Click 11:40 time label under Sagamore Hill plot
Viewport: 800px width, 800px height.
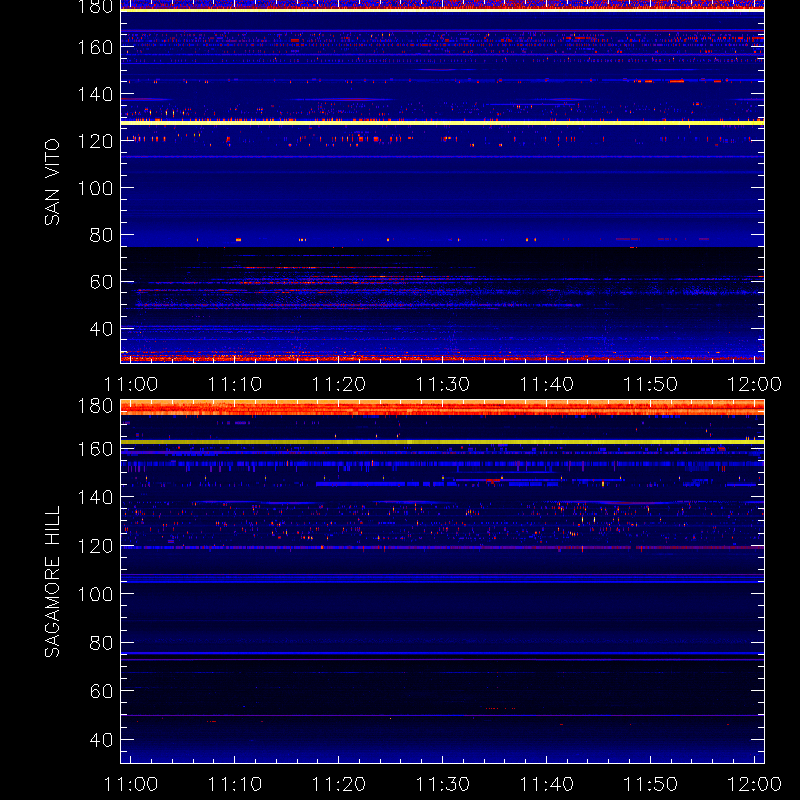[546, 784]
